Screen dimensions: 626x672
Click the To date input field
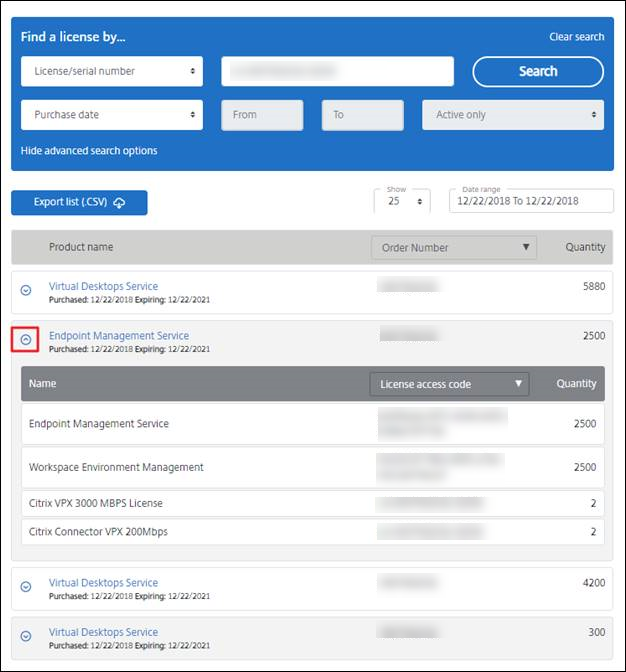362,115
